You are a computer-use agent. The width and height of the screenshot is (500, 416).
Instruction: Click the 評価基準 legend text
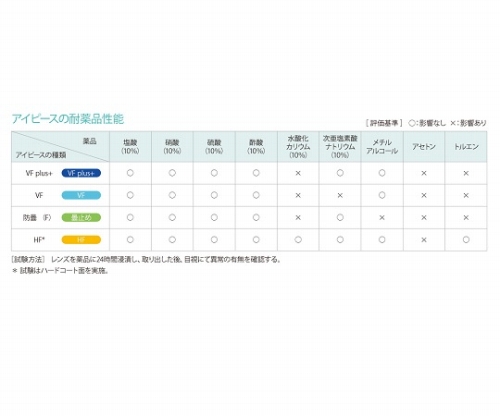[384, 123]
